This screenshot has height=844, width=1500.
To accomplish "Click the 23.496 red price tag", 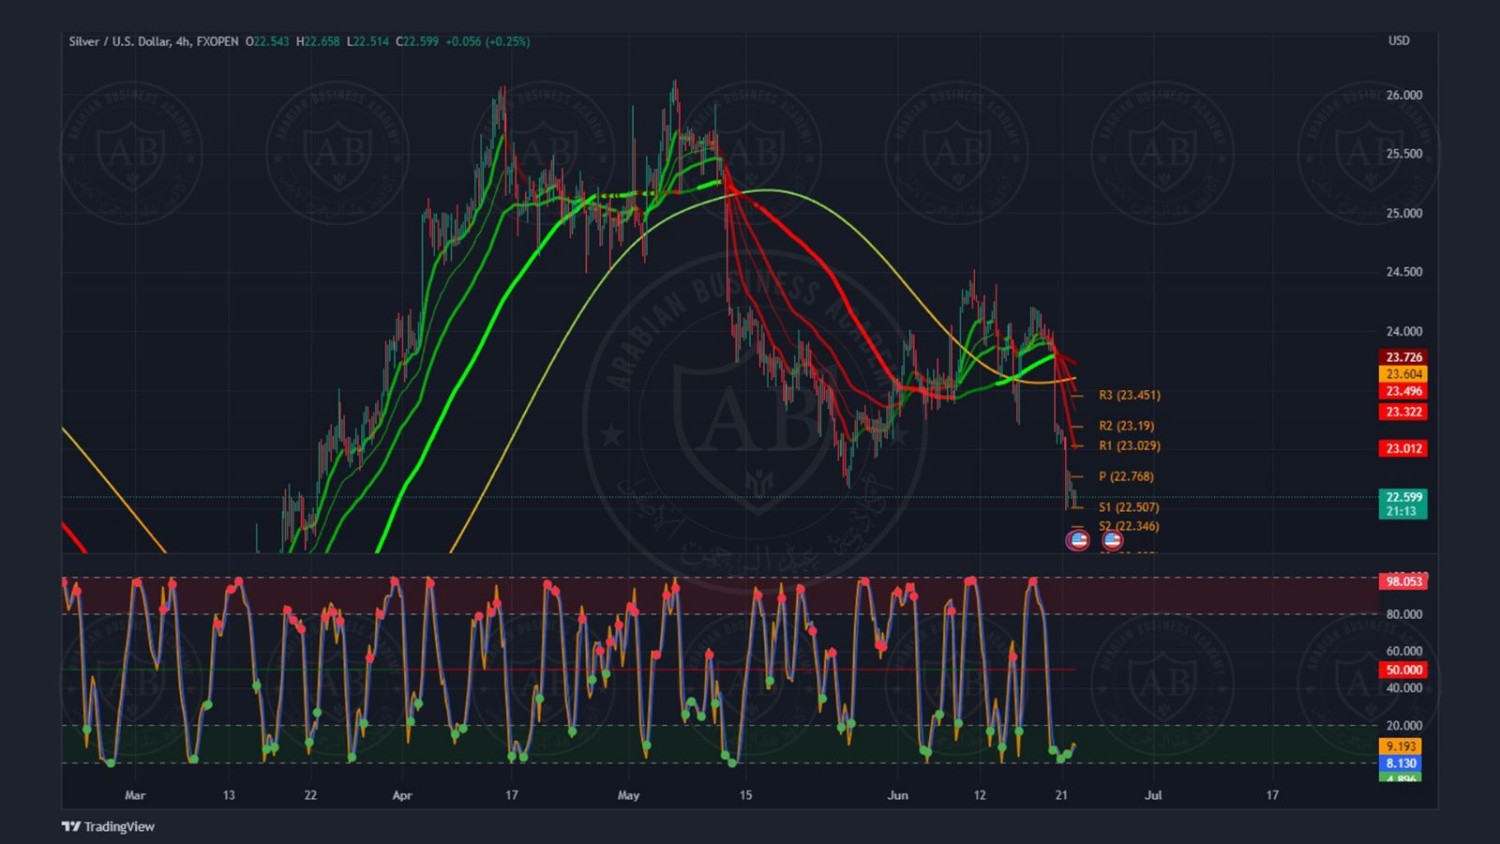I will (x=1403, y=391).
